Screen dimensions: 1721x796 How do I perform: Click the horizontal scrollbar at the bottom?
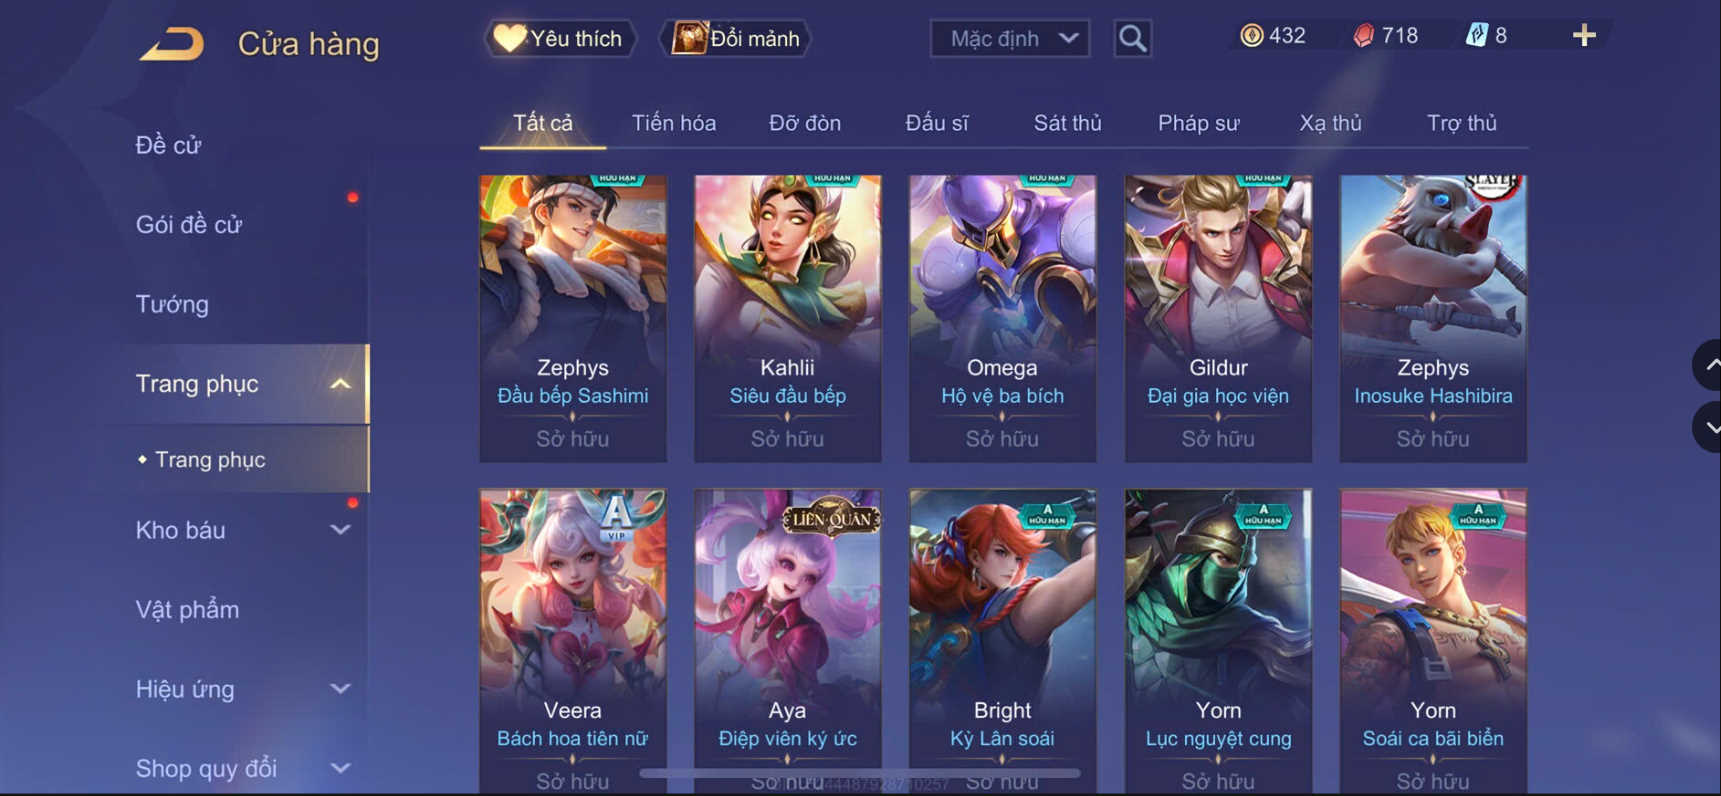(860, 773)
